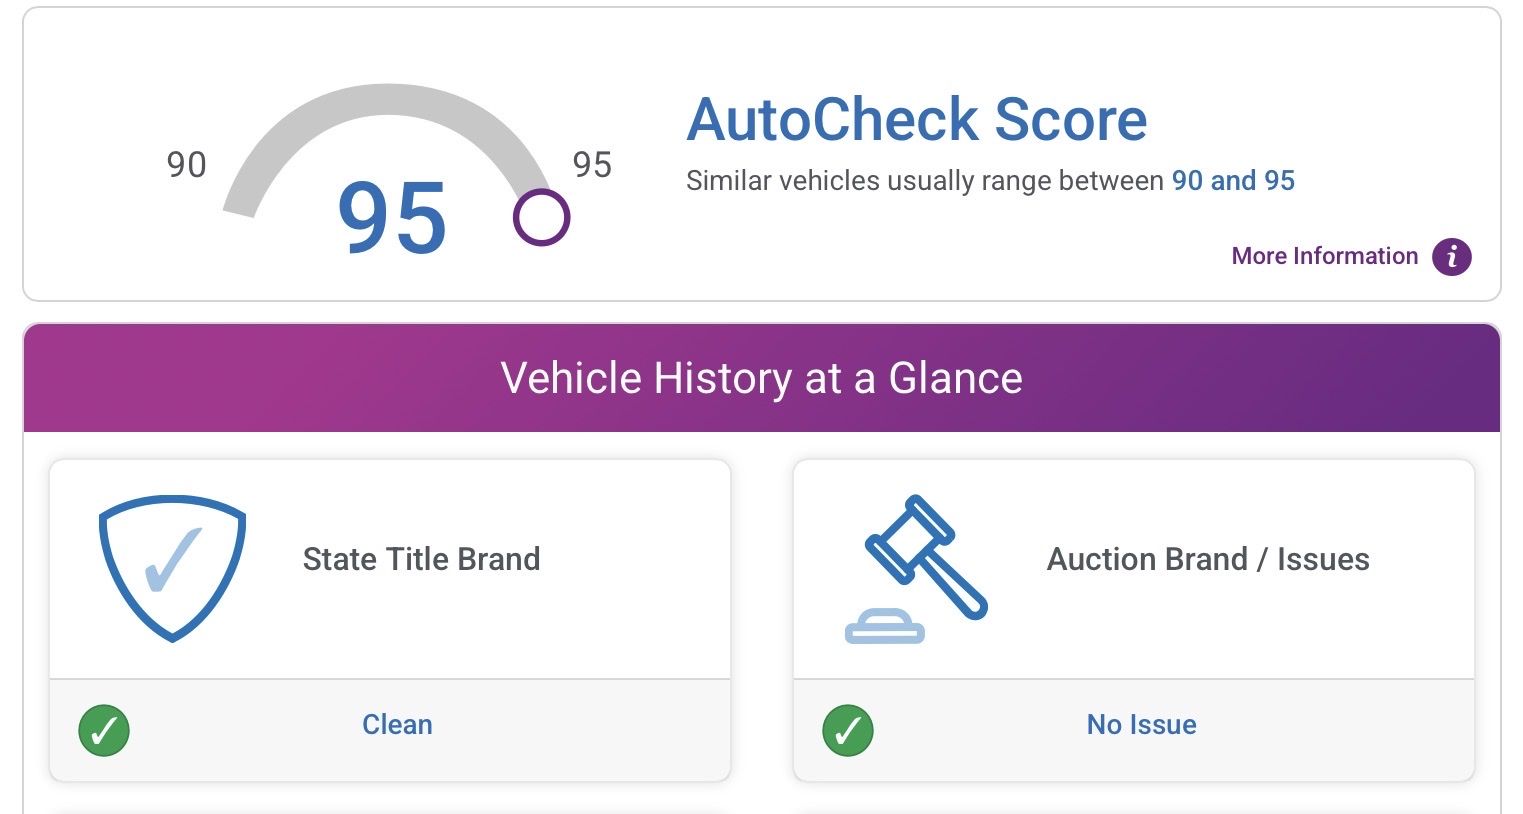Viewport: 1523px width, 814px height.
Task: Select the Clean status link
Action: pos(397,724)
